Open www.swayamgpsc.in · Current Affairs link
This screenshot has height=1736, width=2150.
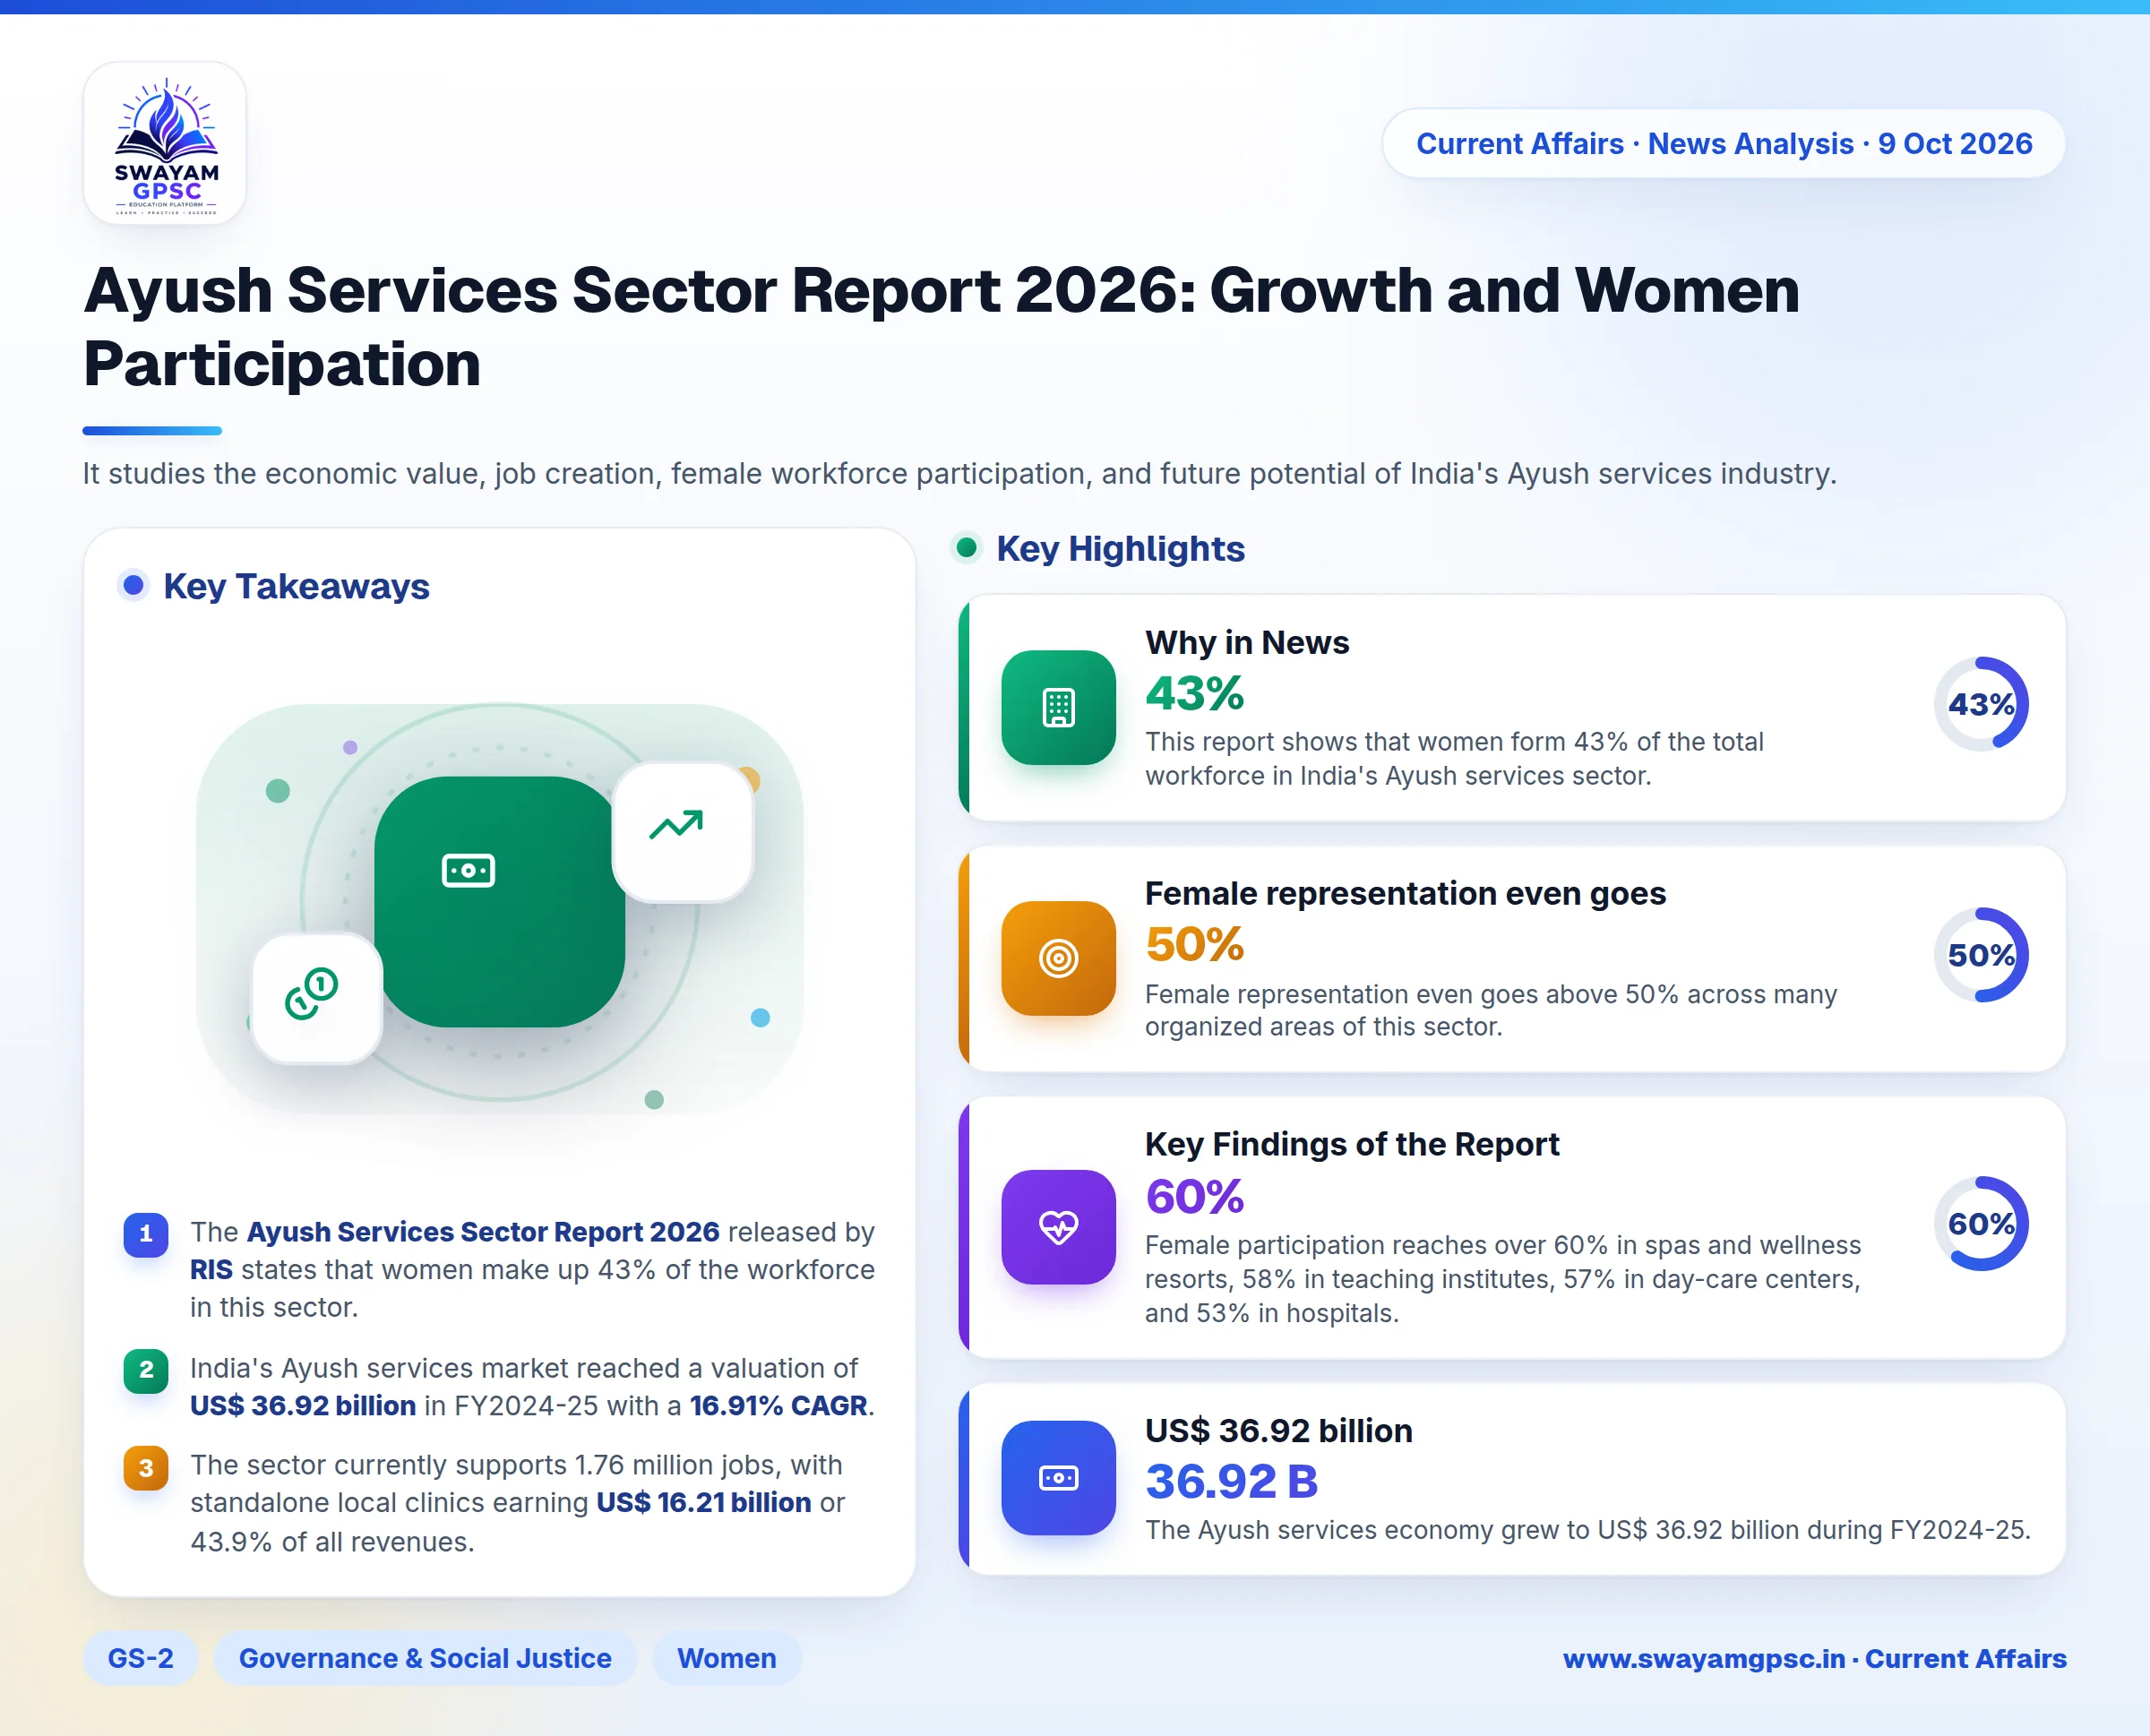1814,1658
